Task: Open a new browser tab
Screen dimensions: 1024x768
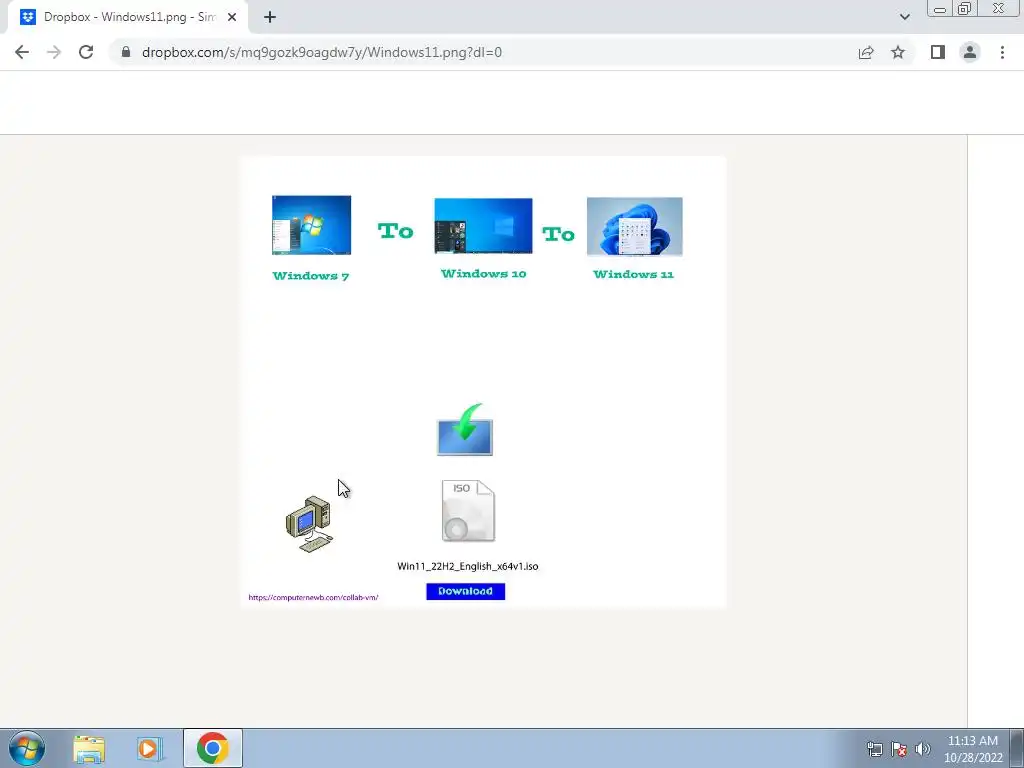Action: point(270,17)
